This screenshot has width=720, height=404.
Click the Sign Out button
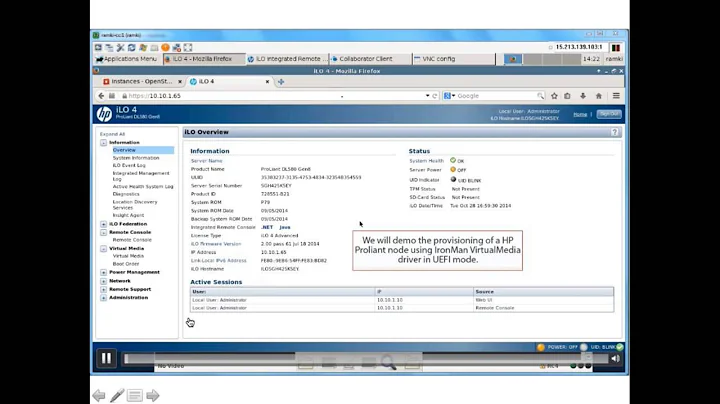[609, 114]
